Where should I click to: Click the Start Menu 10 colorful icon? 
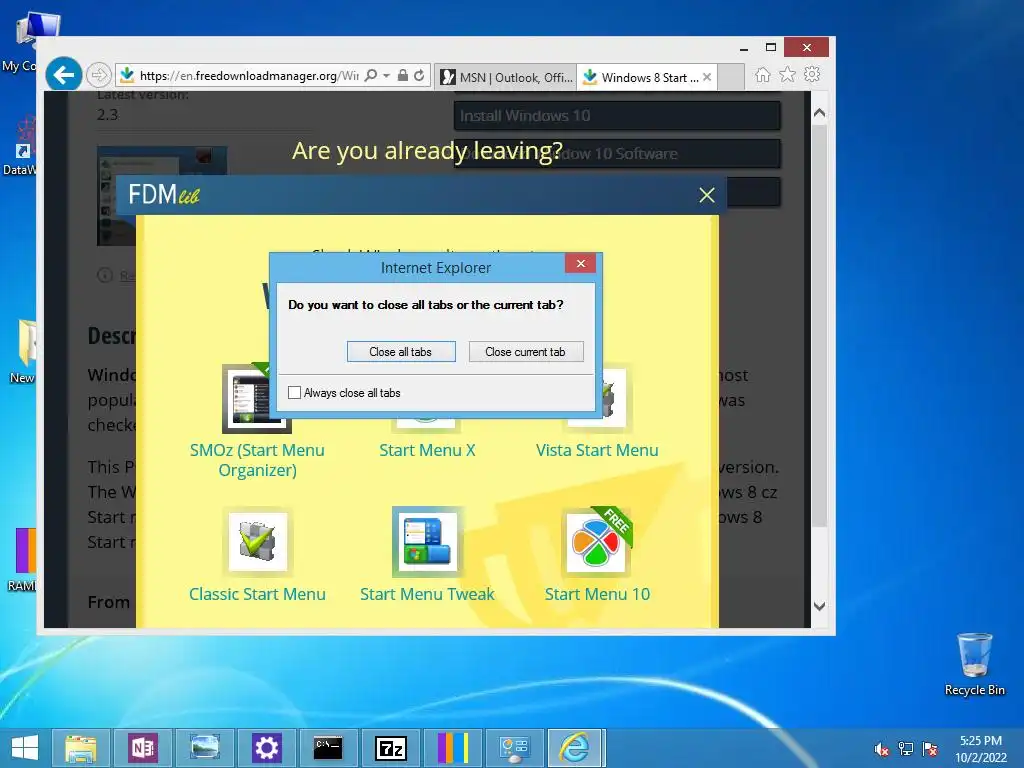click(x=597, y=542)
